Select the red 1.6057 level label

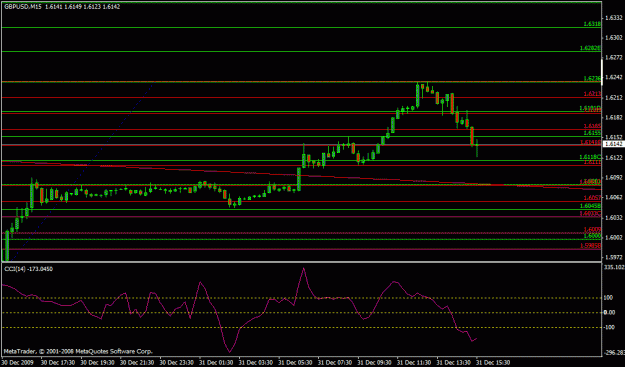pos(592,198)
